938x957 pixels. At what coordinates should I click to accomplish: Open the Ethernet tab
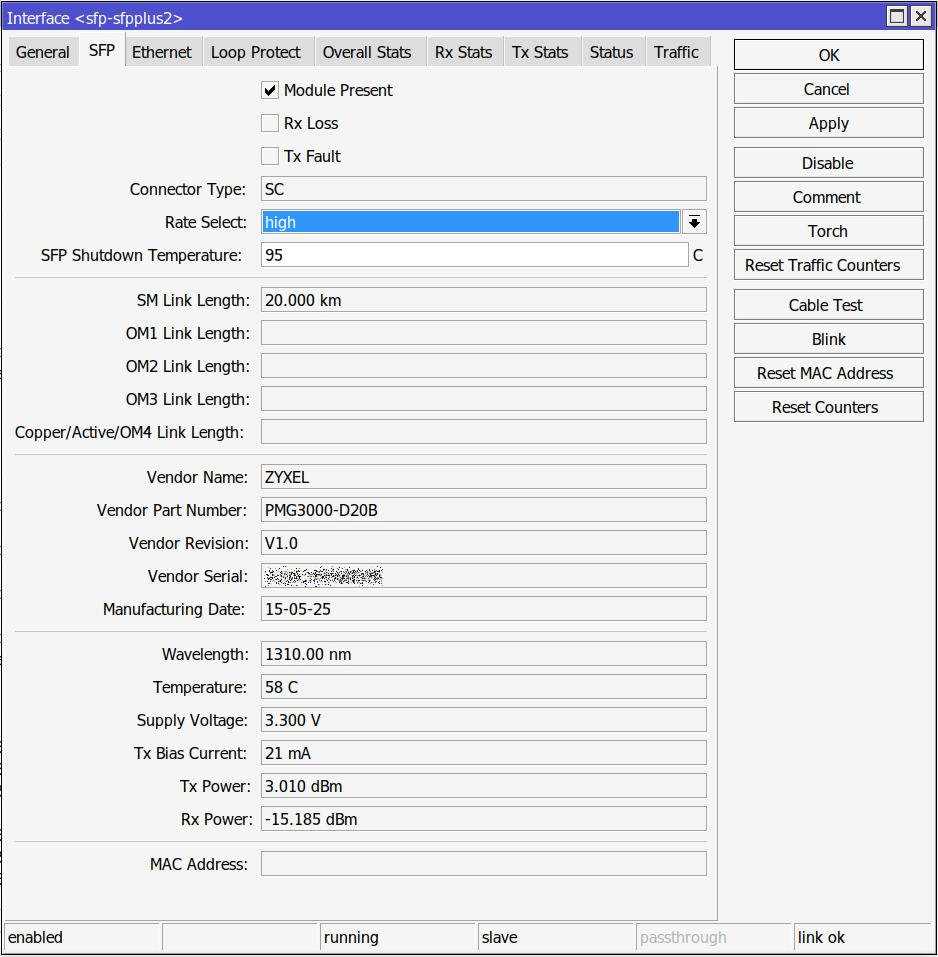point(162,52)
